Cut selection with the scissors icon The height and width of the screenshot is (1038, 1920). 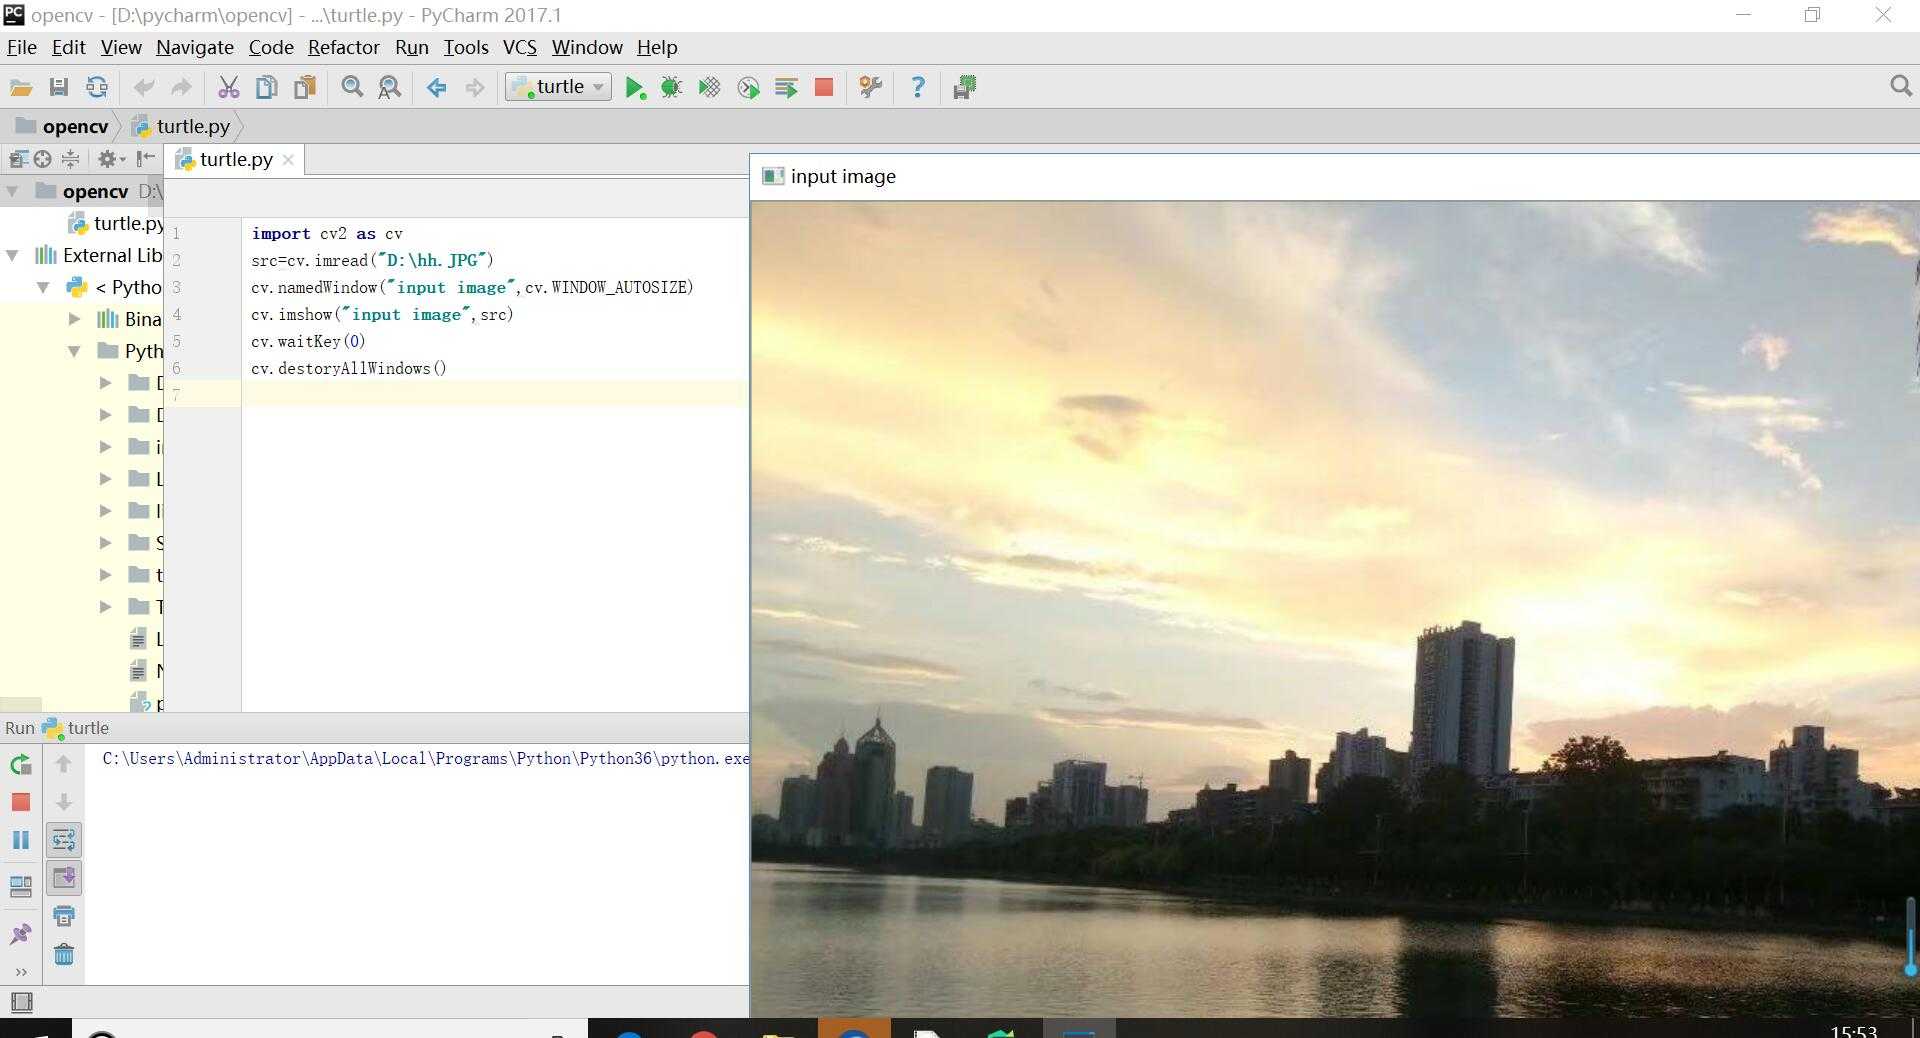point(229,88)
